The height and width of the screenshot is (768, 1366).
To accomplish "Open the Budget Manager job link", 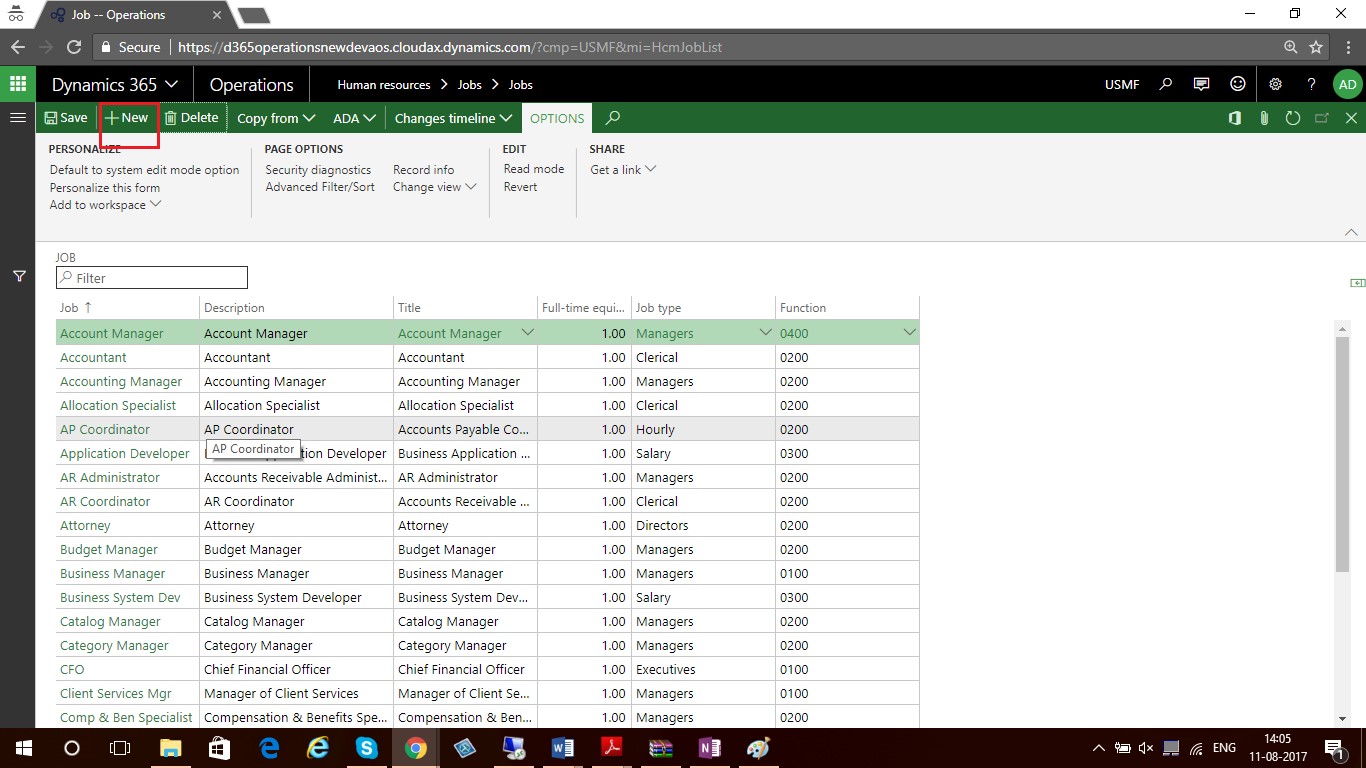I will [x=109, y=549].
